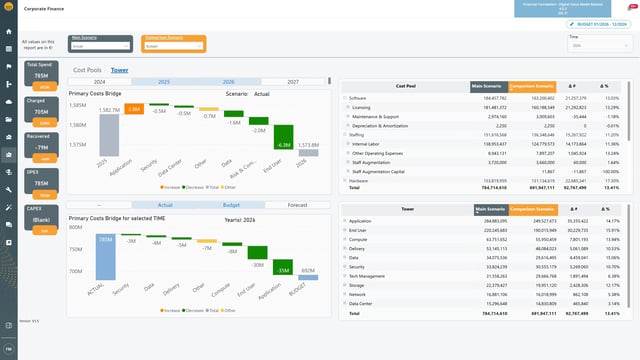Expand the Application tower row
The image size is (640, 360).
click(x=345, y=221)
